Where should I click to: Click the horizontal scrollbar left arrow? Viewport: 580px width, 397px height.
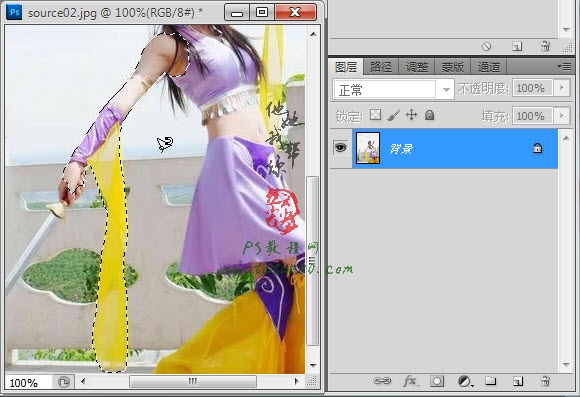coord(83,381)
